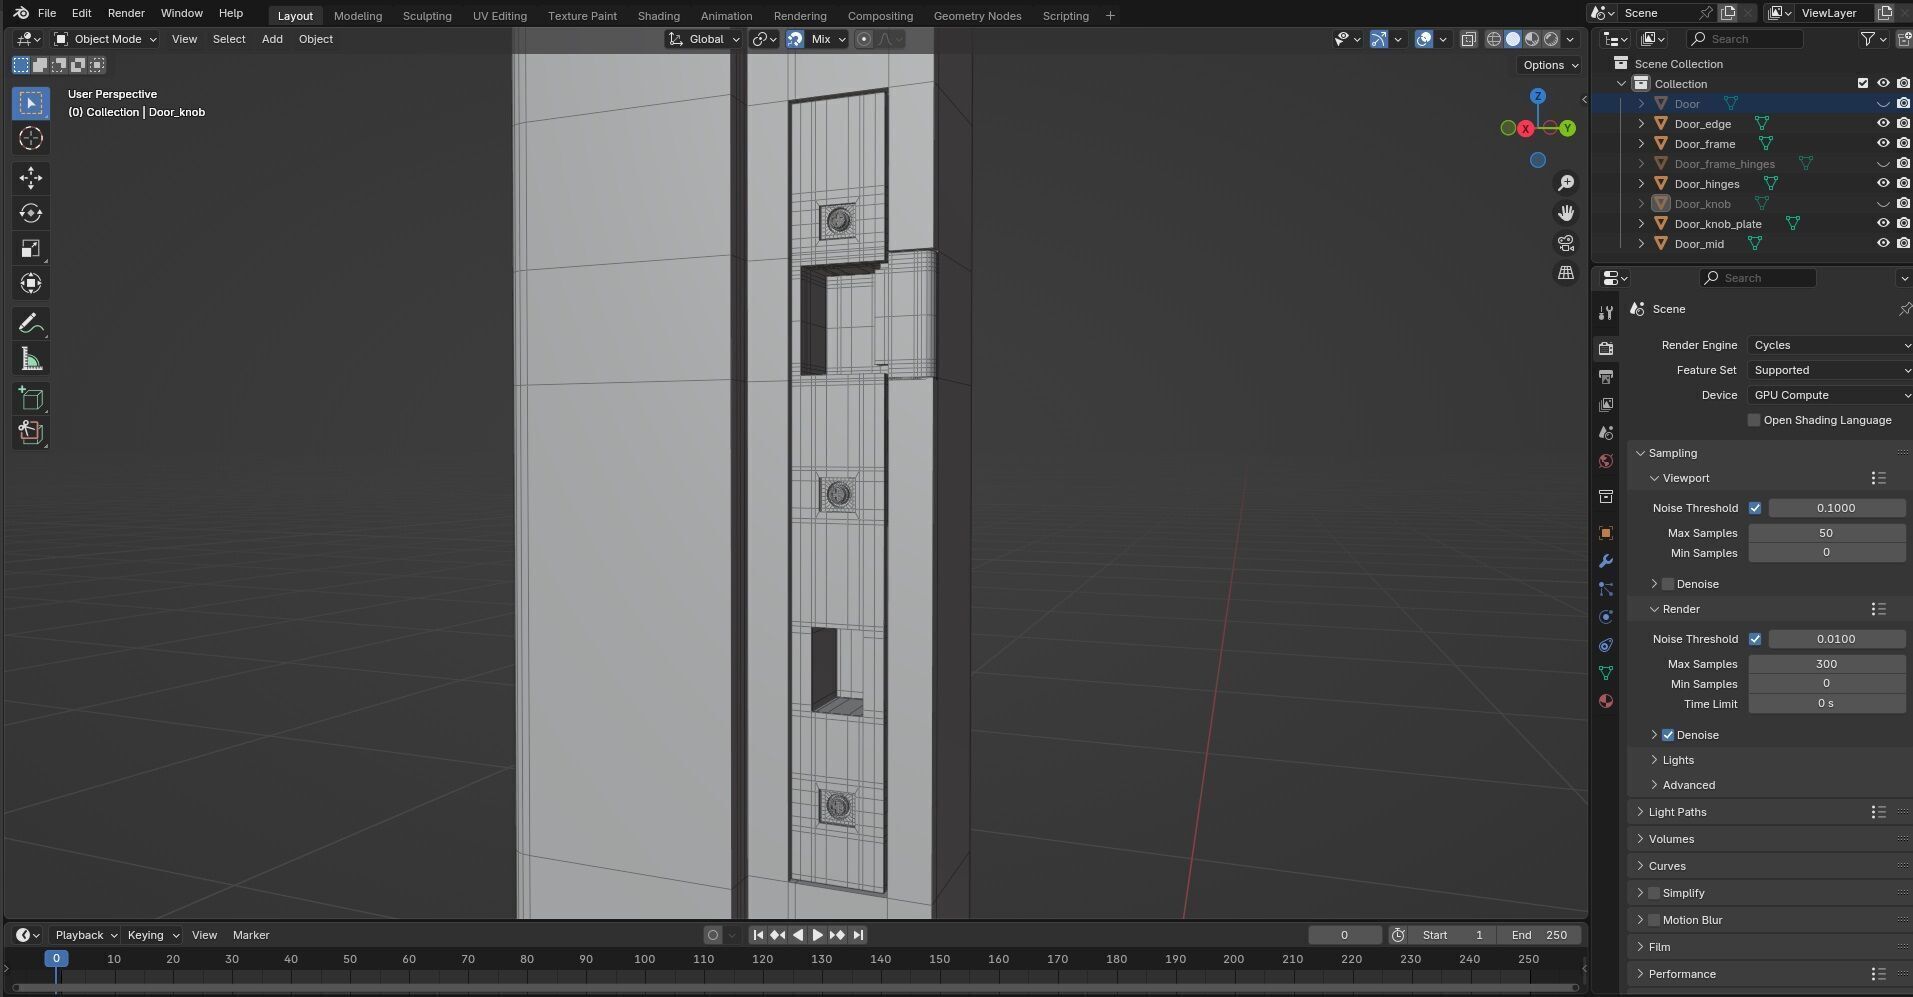Open the Render properties tab icon
This screenshot has height=997, width=1913.
1606,349
